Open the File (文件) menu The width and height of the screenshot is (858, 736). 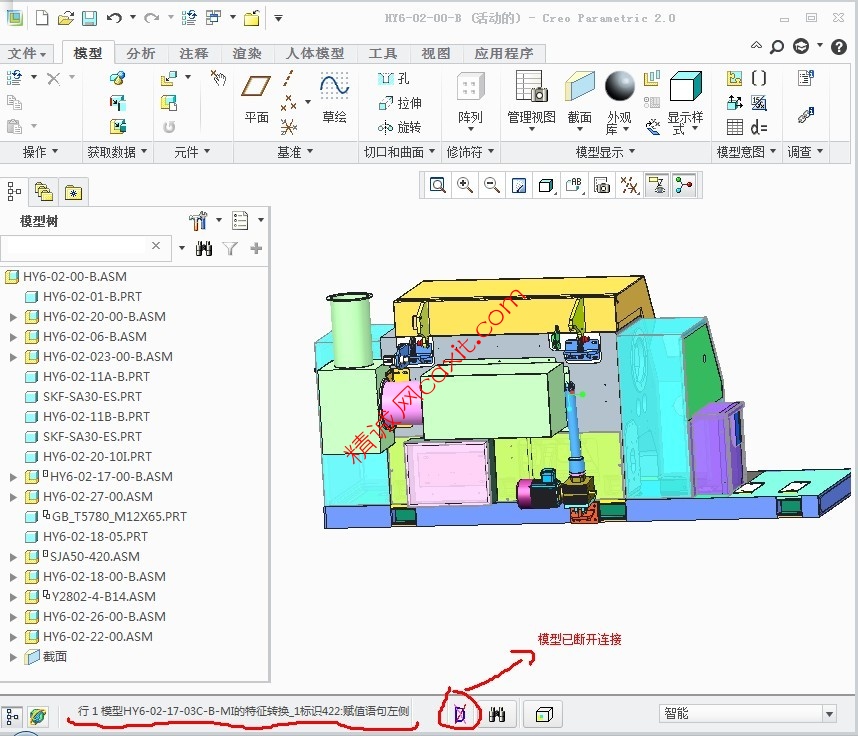pos(26,53)
